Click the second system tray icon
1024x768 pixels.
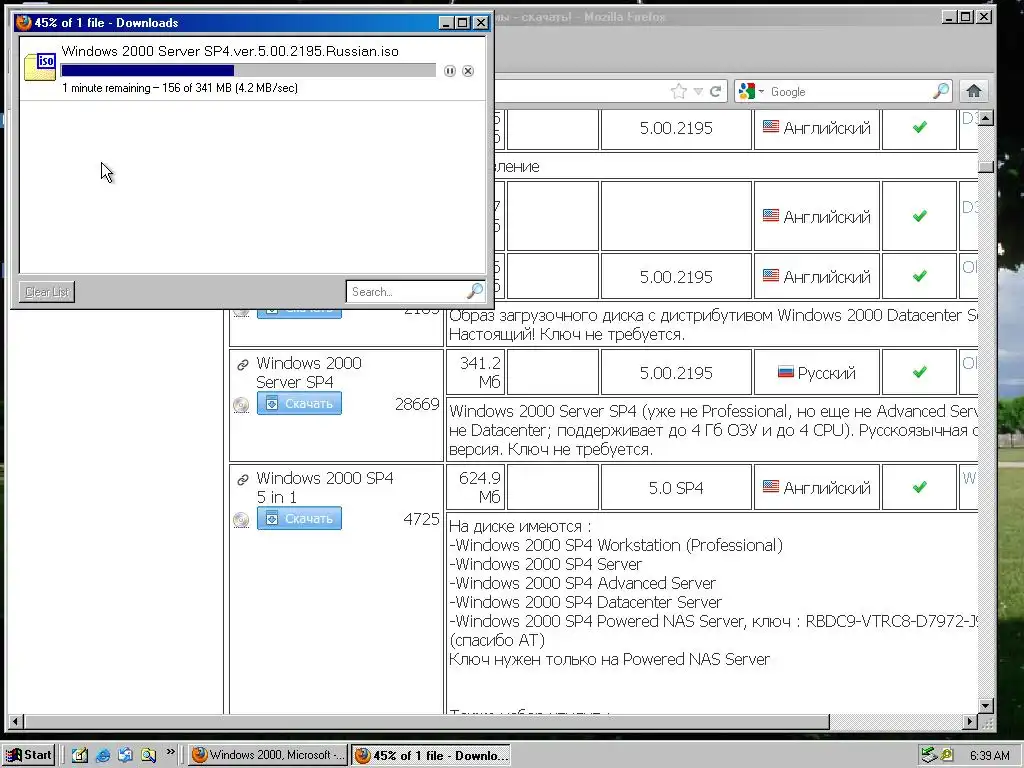[947, 755]
